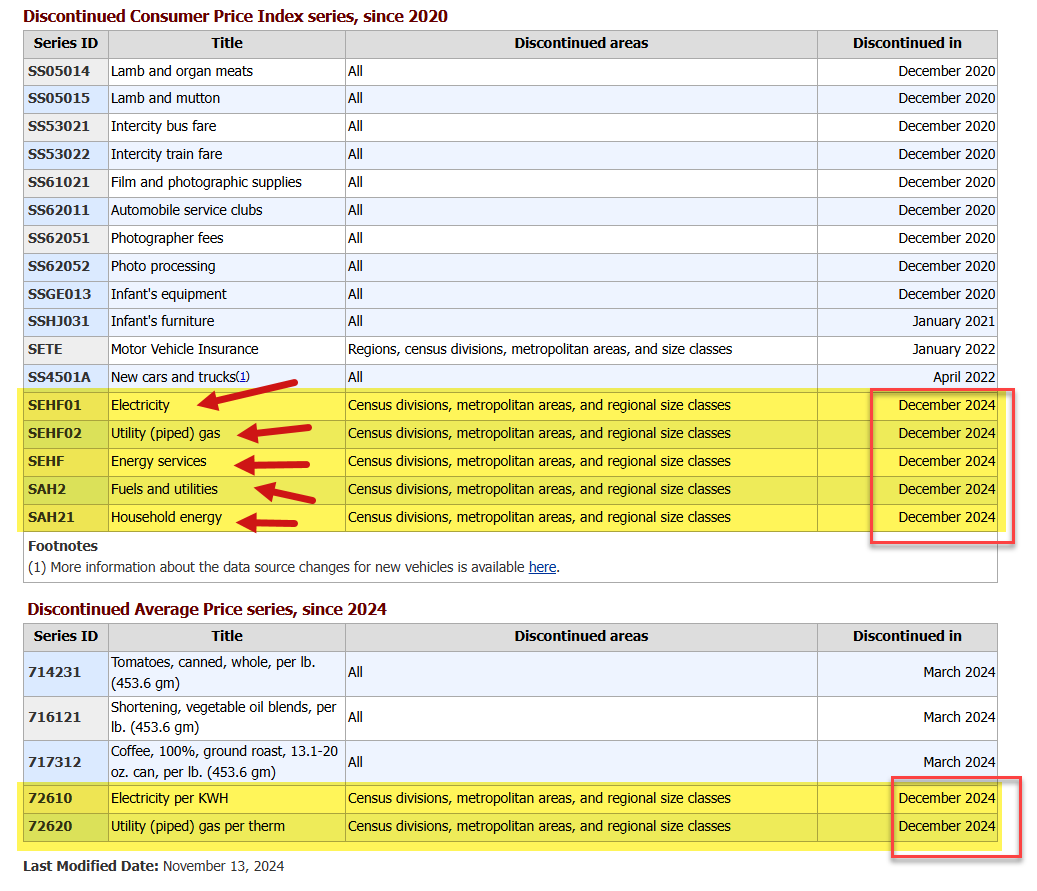Click December 2024 date in SEHF01 row

pos(946,405)
